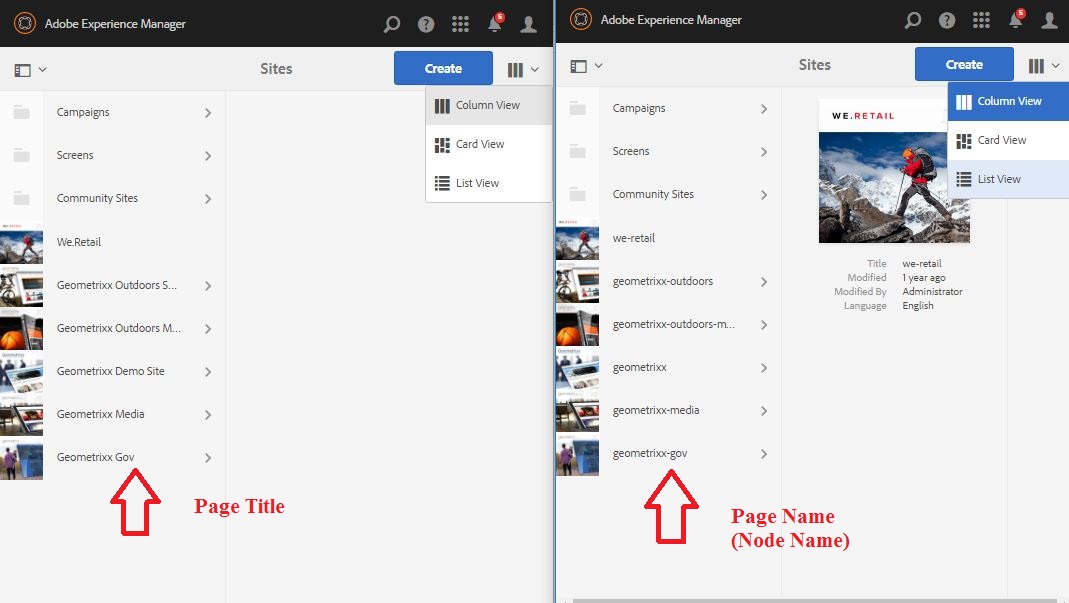Expand Community Sites chevron in right window
This screenshot has width=1069, height=603.
[x=764, y=194]
